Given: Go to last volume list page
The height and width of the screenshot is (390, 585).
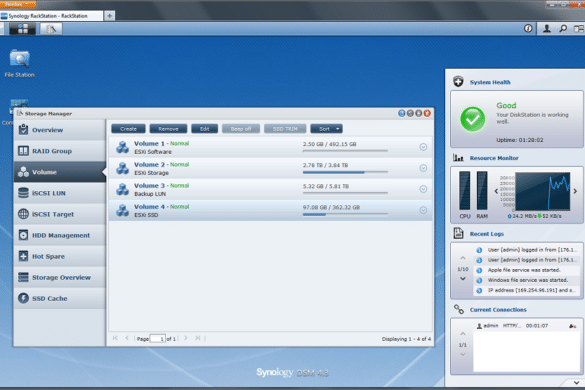Looking at the screenshot, I should (x=197, y=338).
